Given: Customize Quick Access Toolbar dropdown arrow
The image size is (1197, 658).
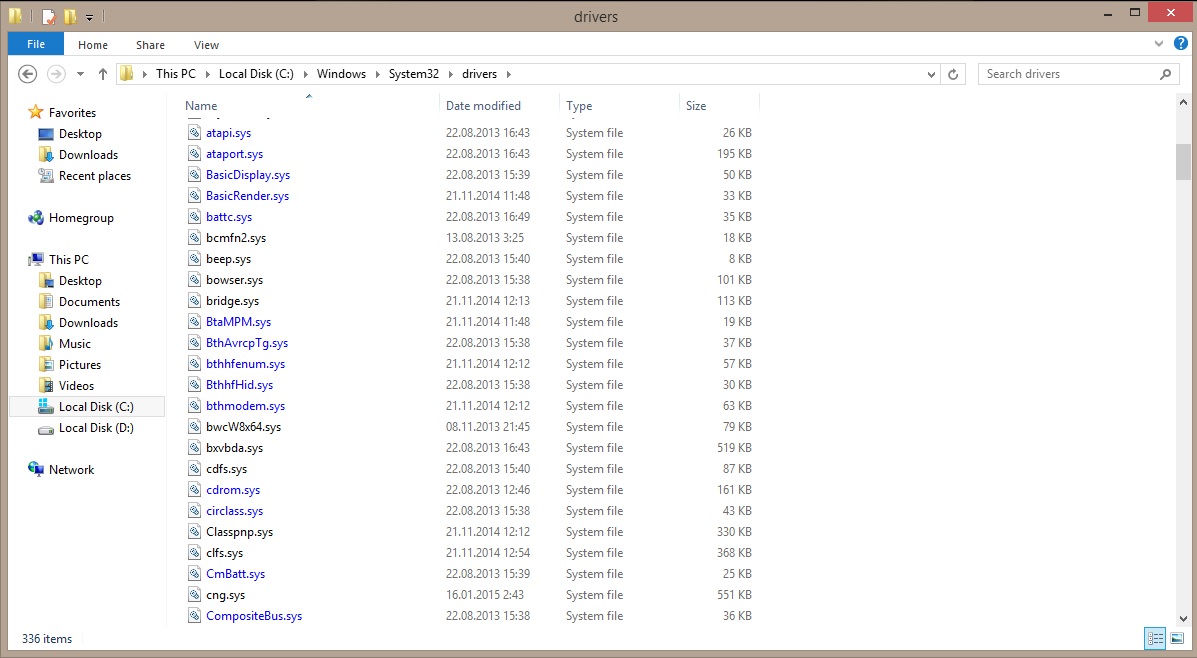Looking at the screenshot, I should tap(89, 17).
